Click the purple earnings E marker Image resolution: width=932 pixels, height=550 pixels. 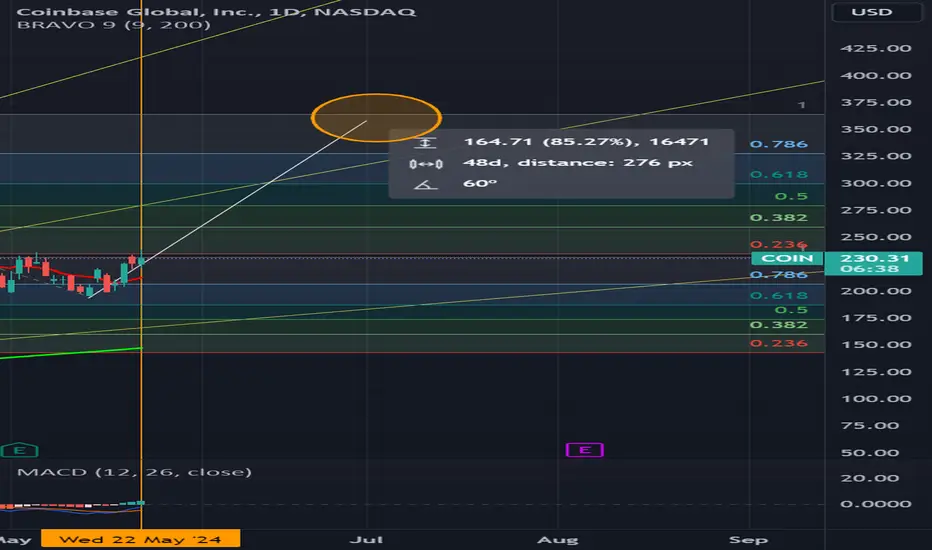(584, 450)
